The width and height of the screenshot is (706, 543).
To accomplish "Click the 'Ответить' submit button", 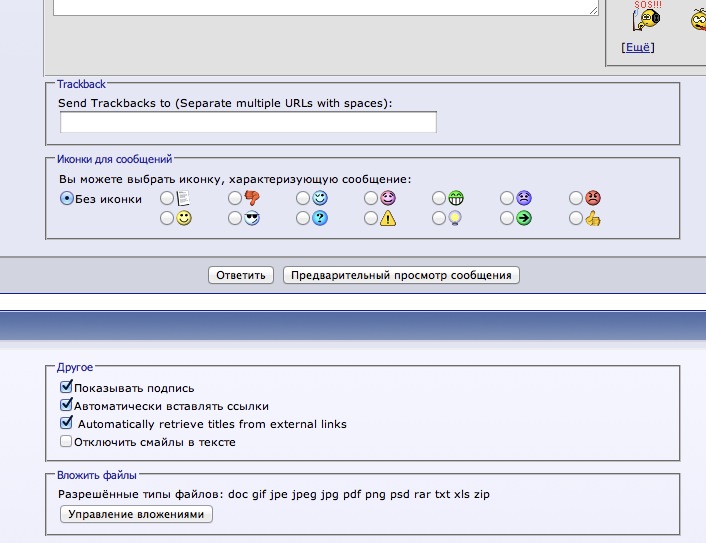I will pyautogui.click(x=241, y=275).
